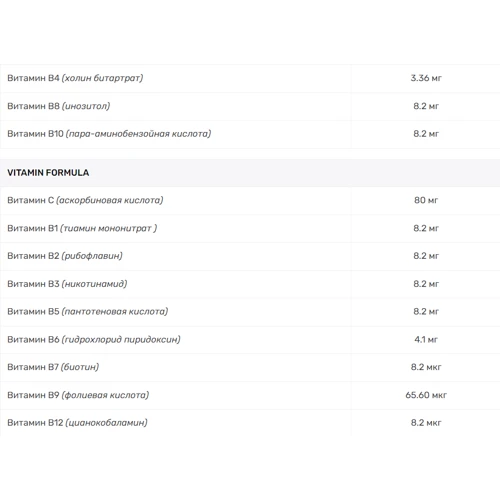
Task: Select Витамин B1 тиамин мононитрат label
Action: click(82, 228)
